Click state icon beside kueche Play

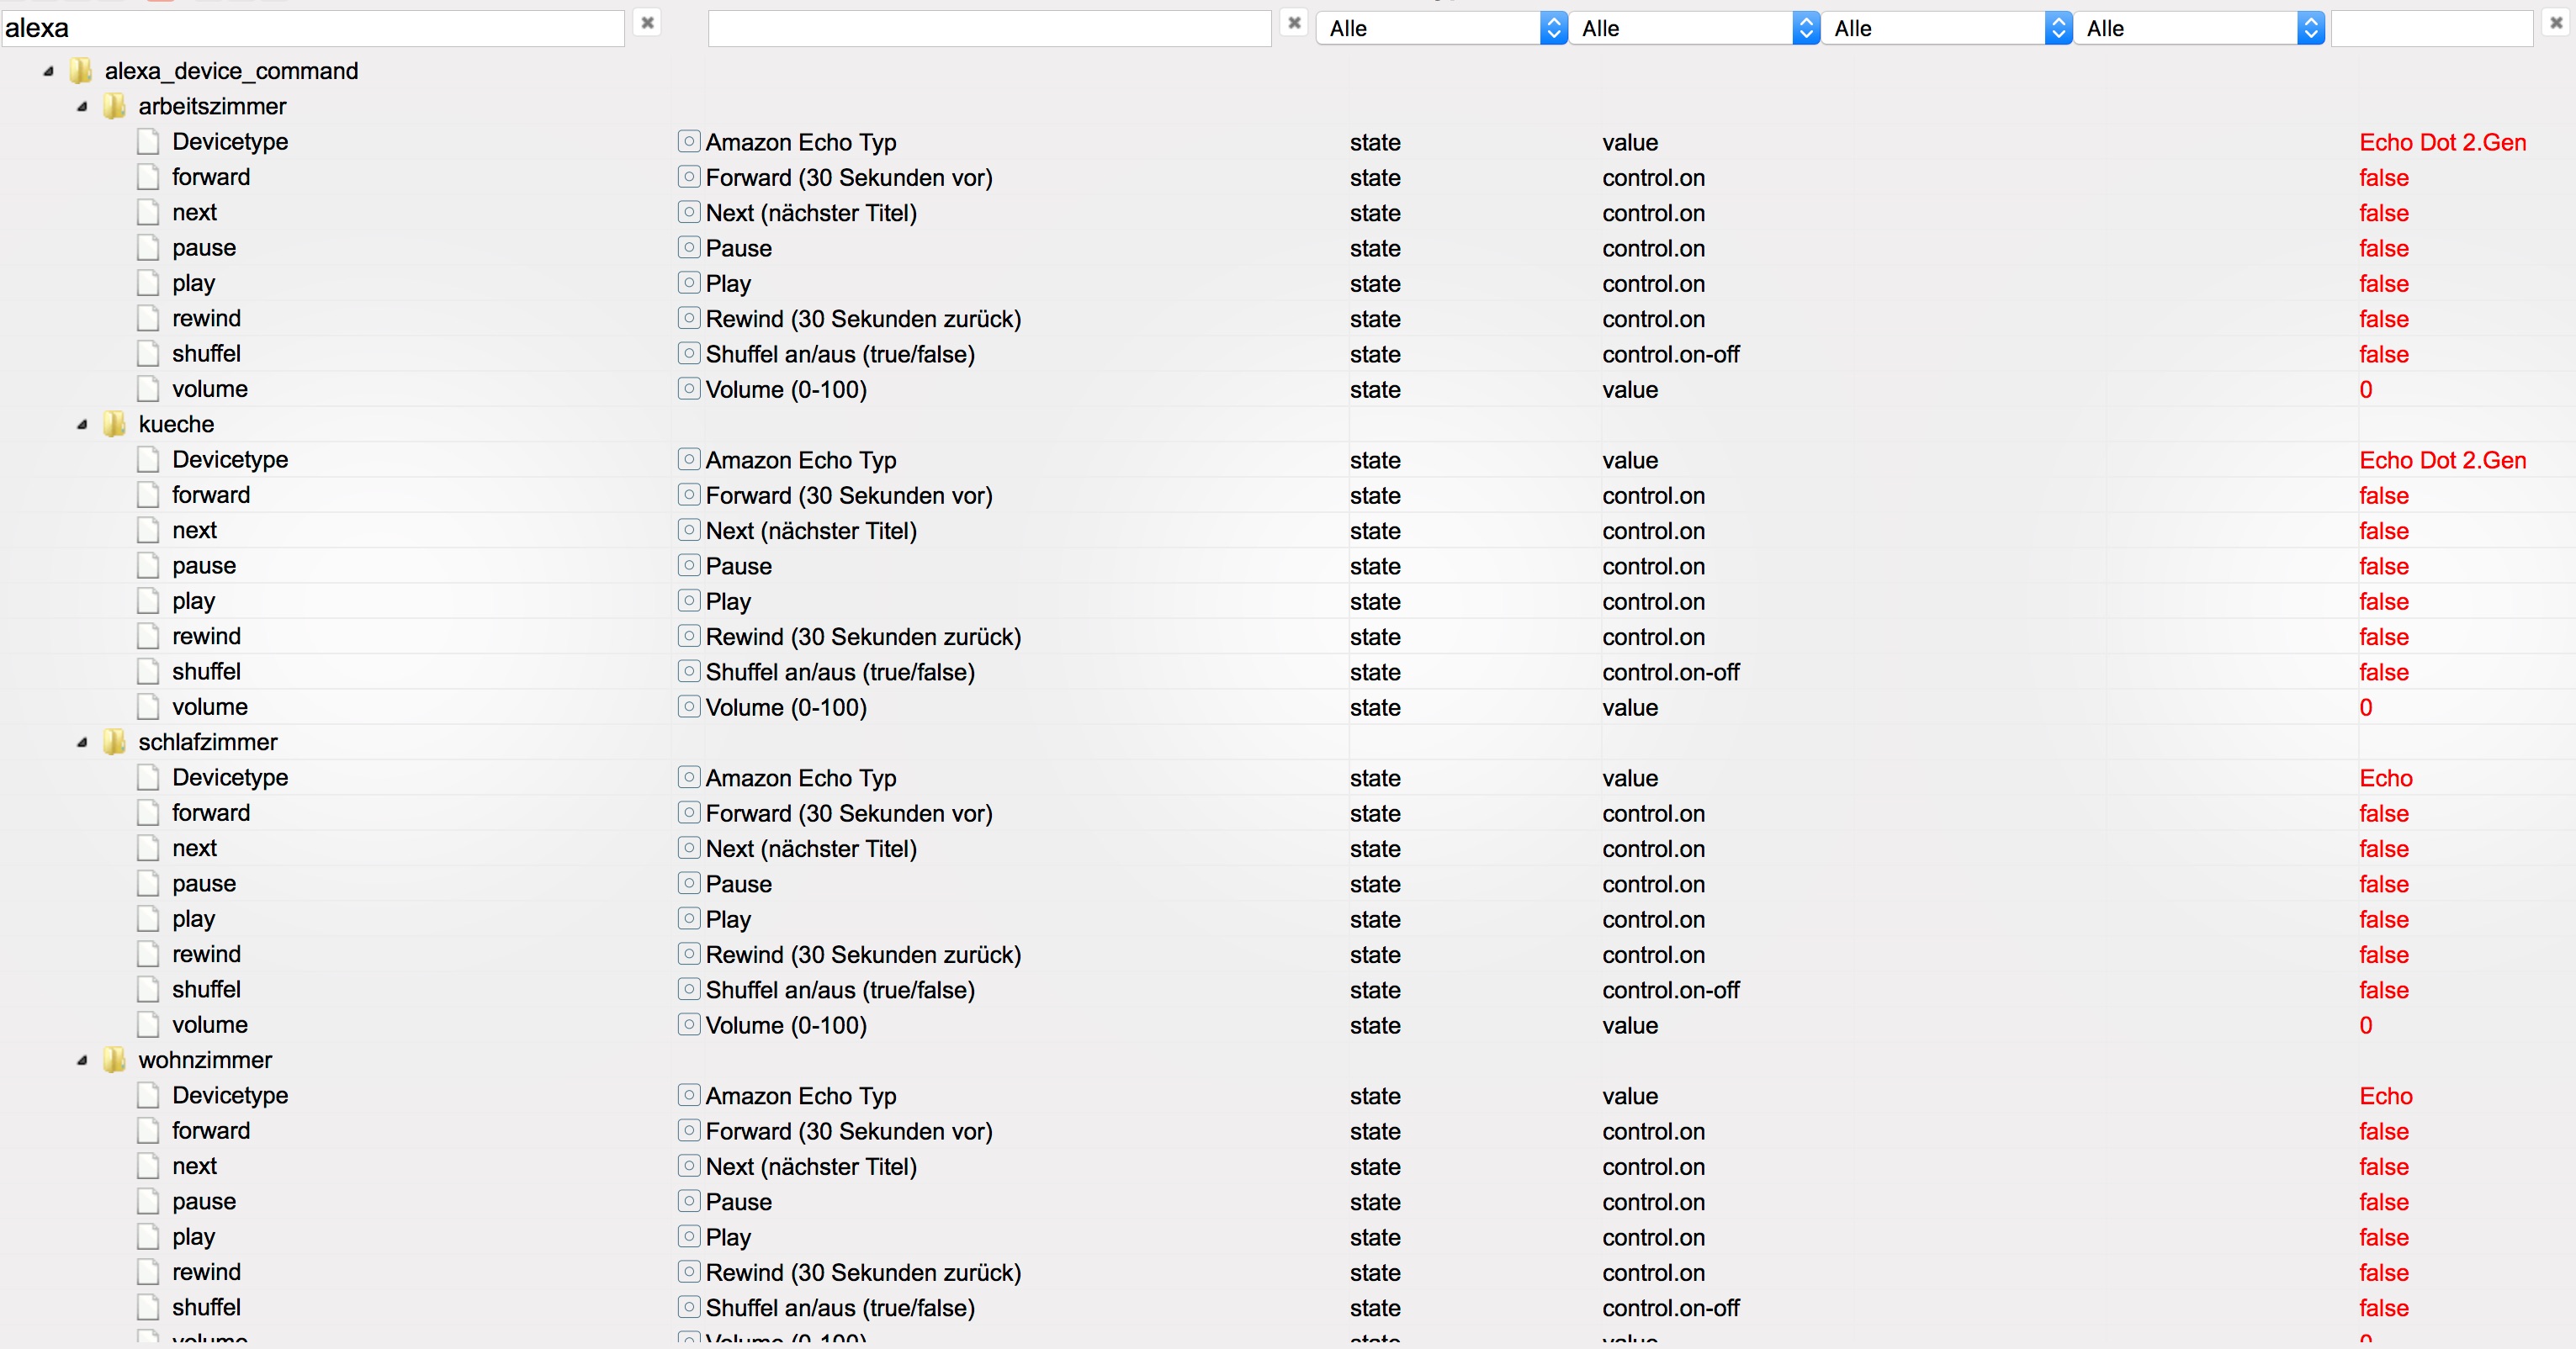(x=689, y=600)
